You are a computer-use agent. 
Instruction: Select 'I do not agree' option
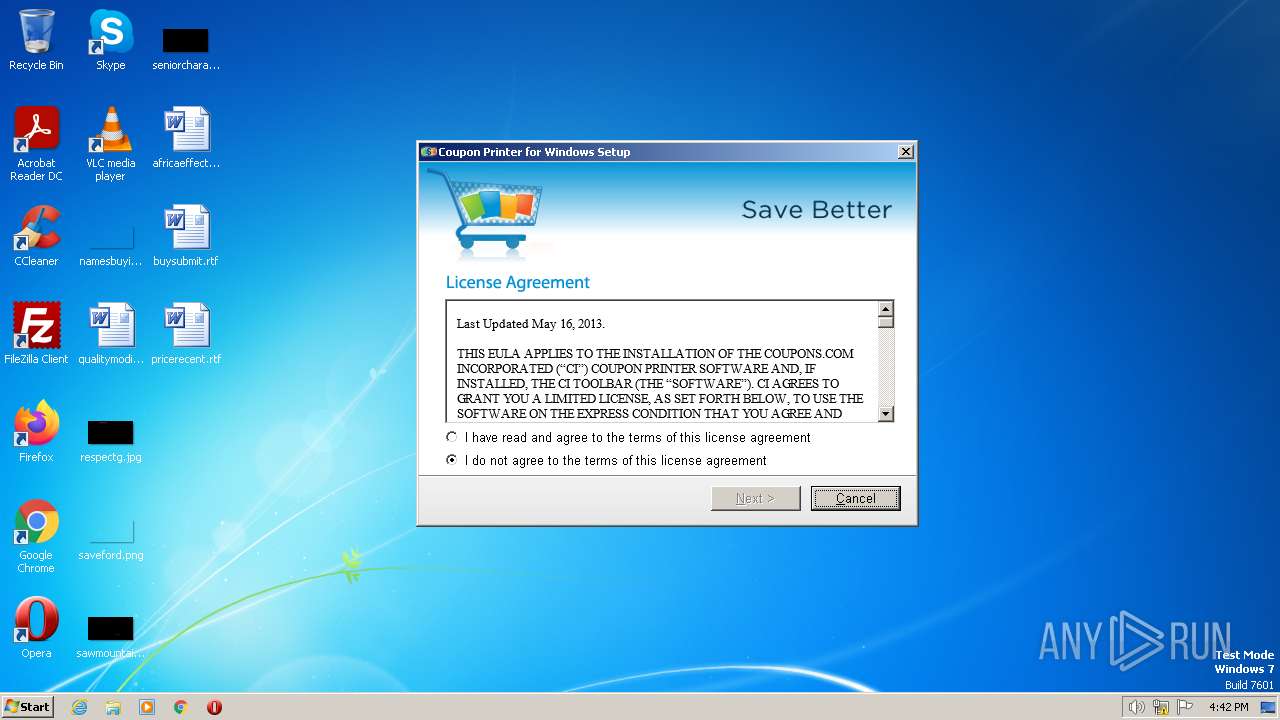[x=607, y=461]
